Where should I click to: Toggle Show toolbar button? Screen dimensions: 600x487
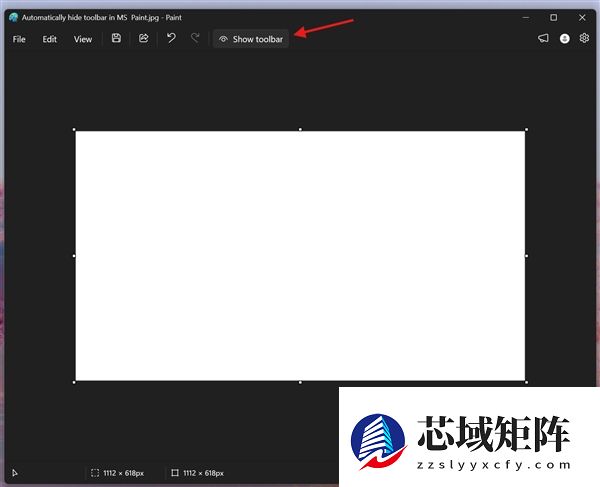pyautogui.click(x=251, y=39)
